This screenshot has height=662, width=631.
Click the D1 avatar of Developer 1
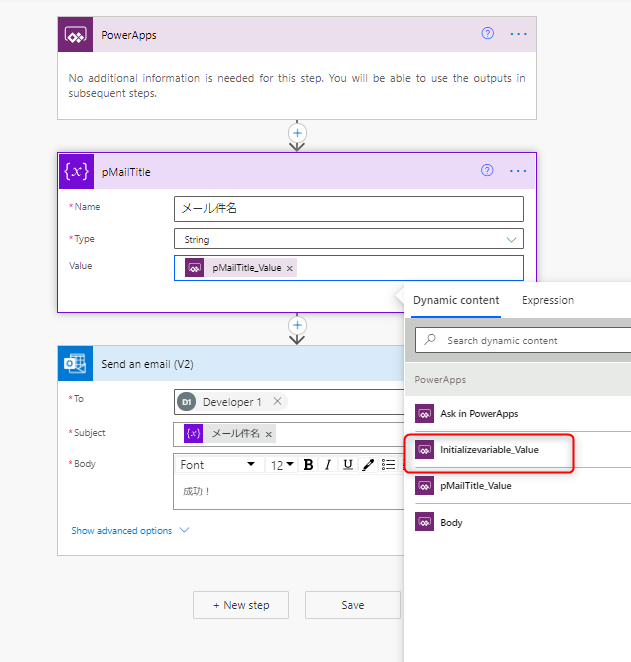point(187,402)
